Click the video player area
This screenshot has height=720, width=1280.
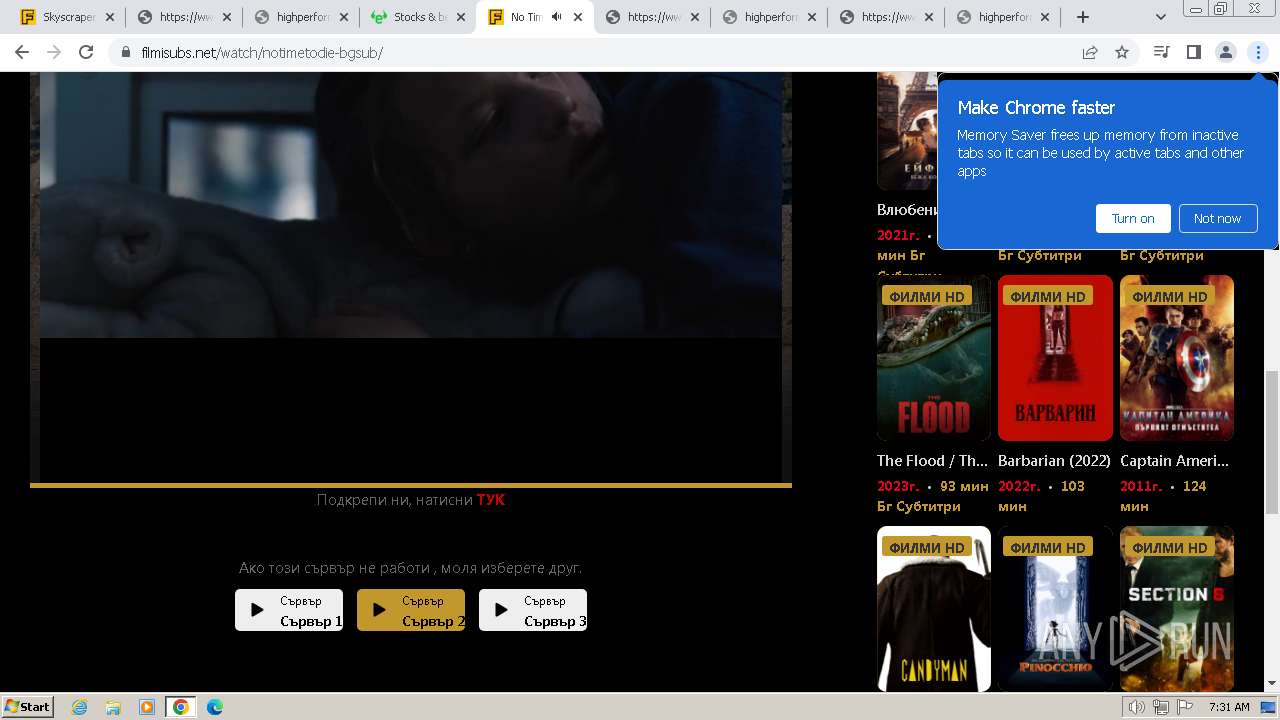click(411, 277)
